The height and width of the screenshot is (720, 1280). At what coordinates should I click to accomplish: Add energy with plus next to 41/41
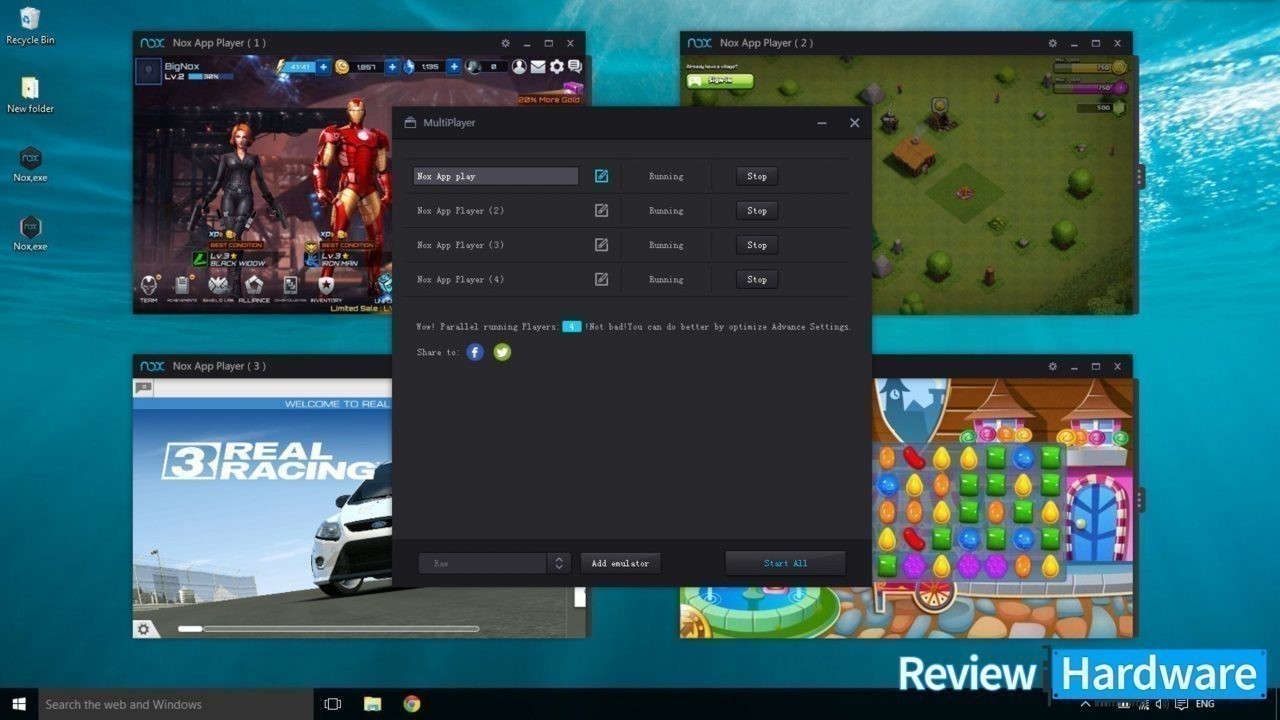click(x=323, y=67)
